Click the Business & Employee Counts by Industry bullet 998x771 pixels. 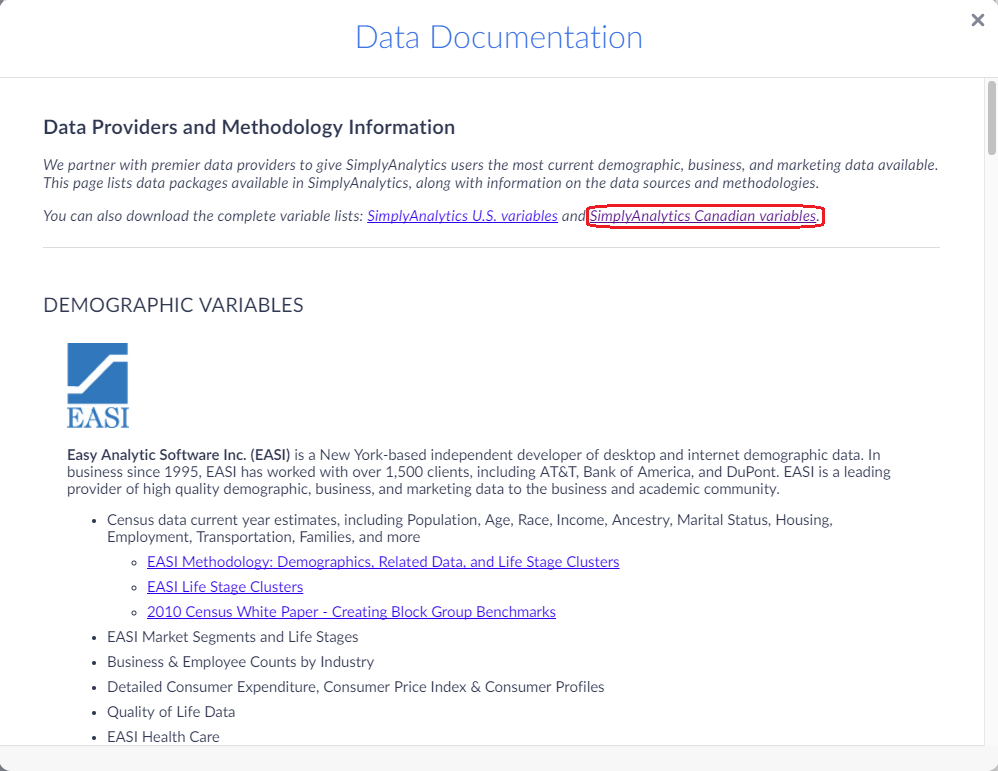tap(240, 662)
